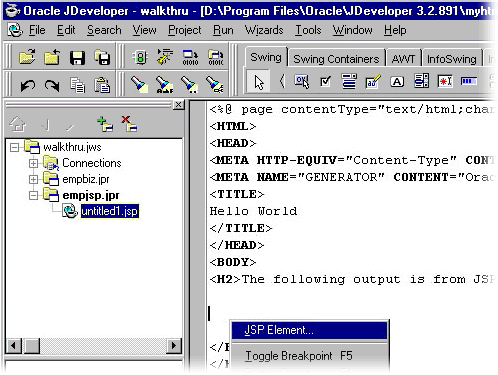Expand the Connections node
The image size is (498, 375).
[33, 163]
